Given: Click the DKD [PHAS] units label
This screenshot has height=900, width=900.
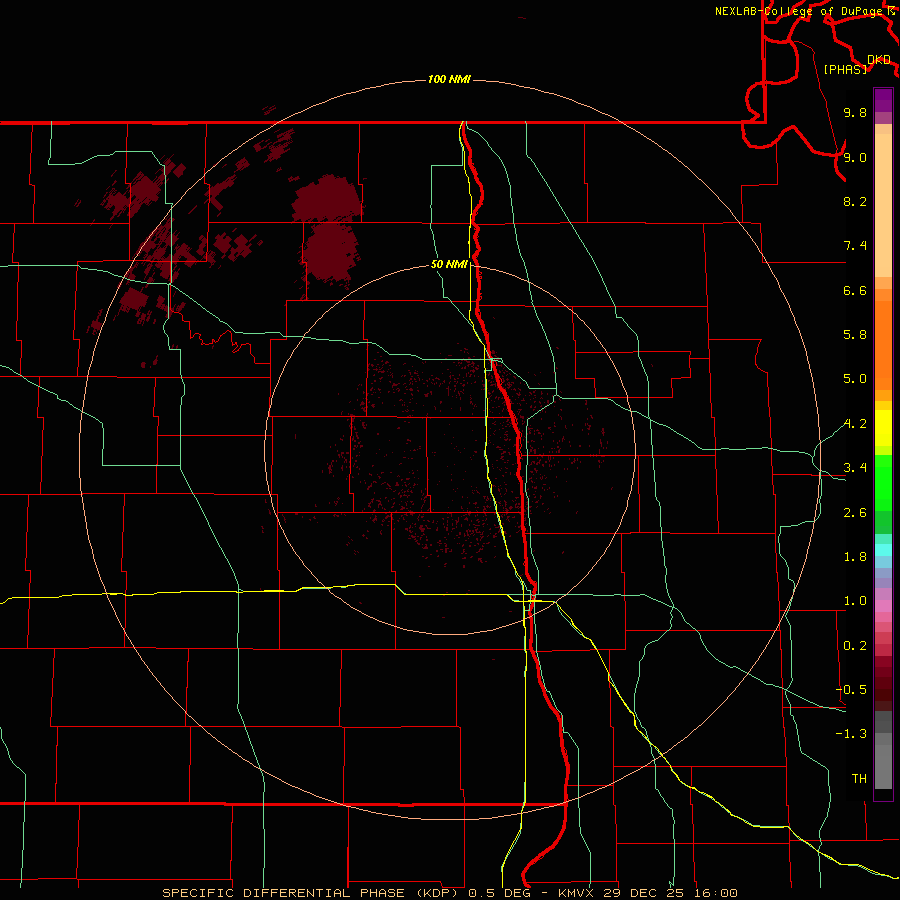Looking at the screenshot, I should tap(856, 64).
